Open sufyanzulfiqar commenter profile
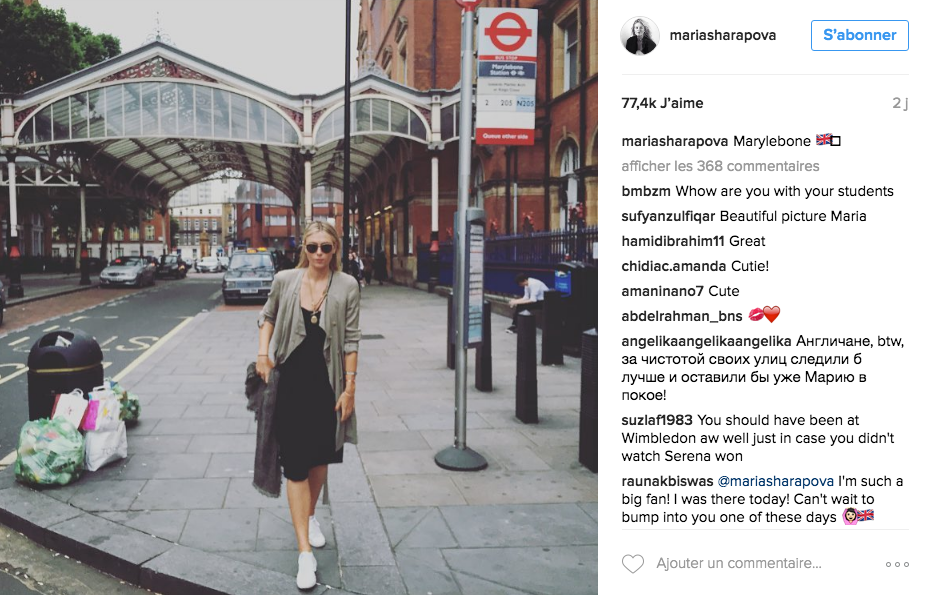This screenshot has width=933, height=595. [x=668, y=216]
